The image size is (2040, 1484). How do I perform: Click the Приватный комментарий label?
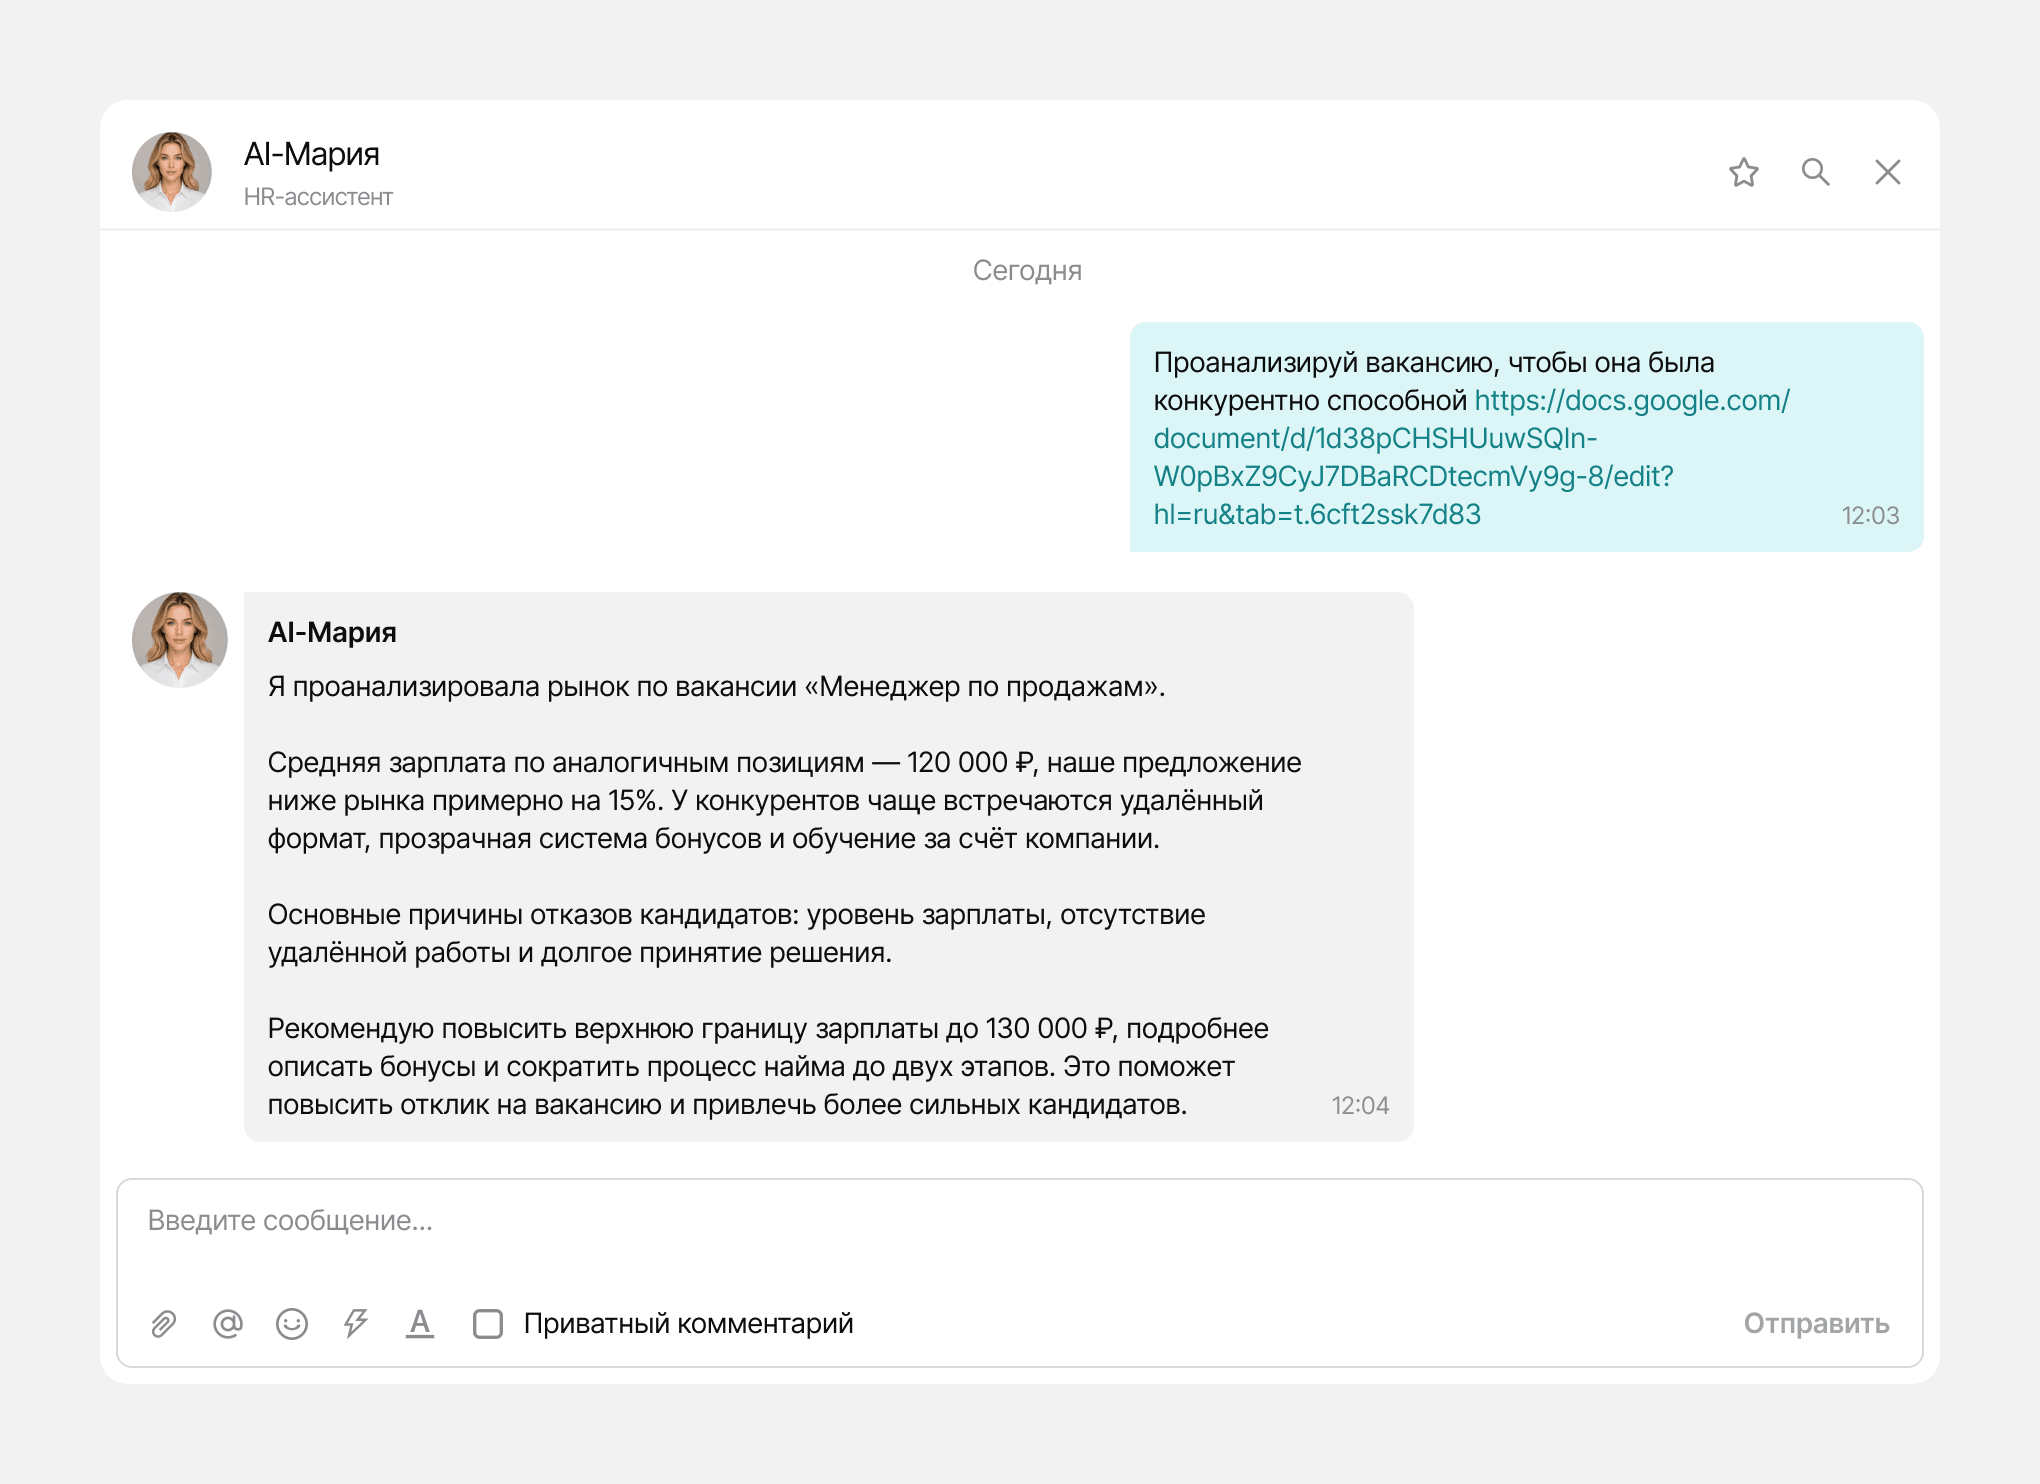coord(689,1324)
